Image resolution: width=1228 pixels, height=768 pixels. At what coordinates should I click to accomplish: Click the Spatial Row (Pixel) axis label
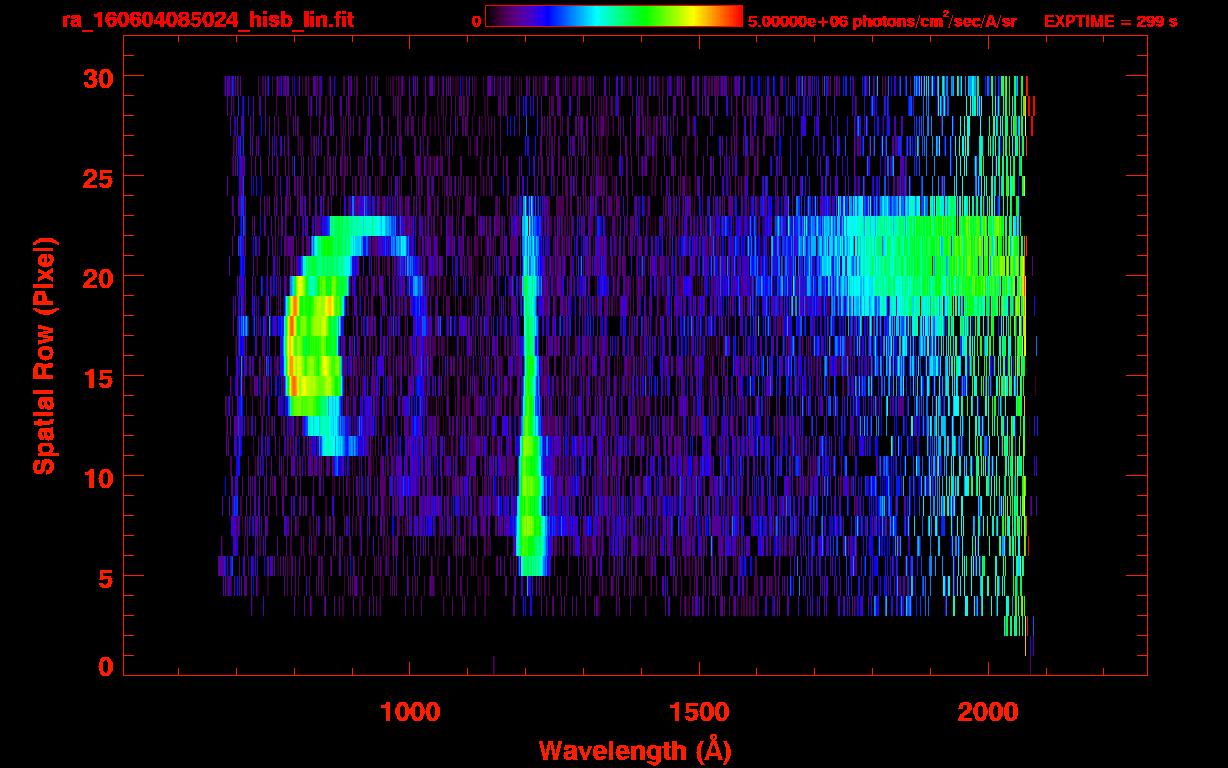(44, 355)
